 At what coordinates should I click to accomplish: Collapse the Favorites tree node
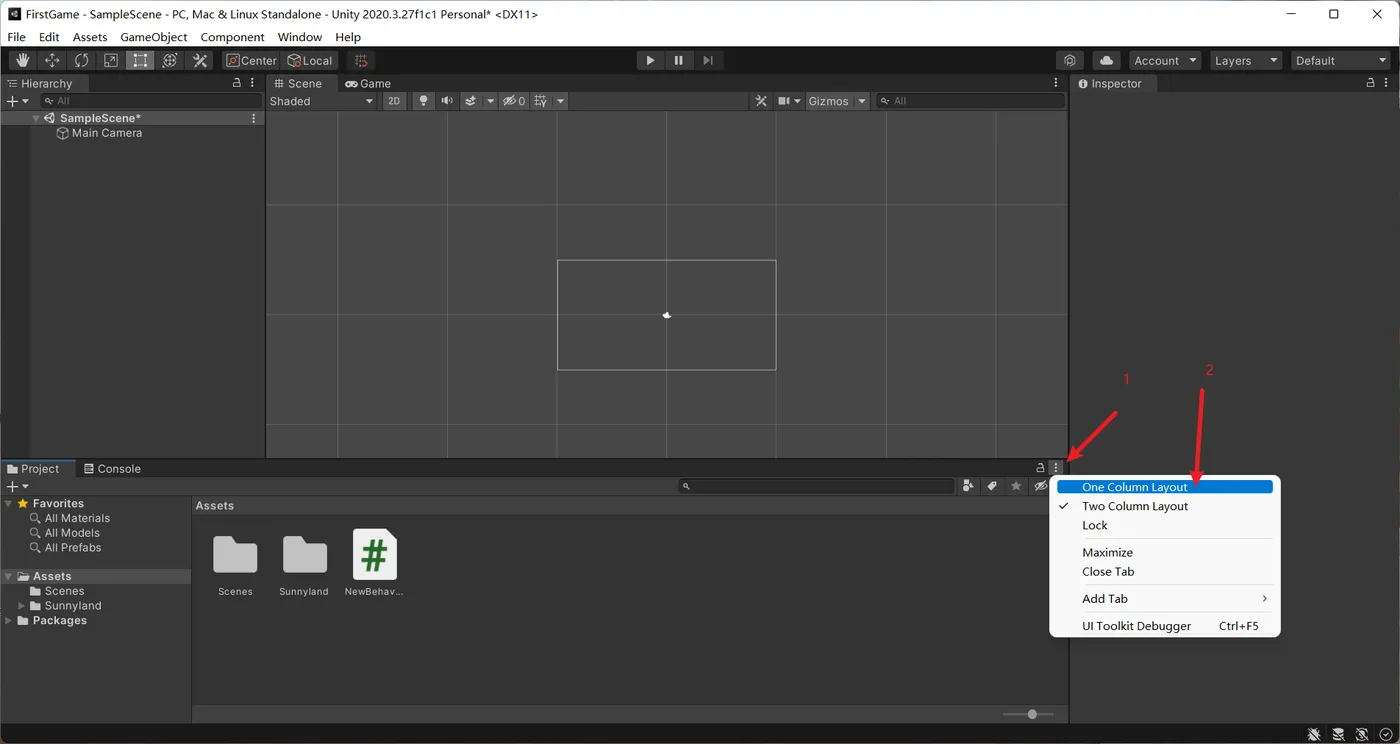click(9, 504)
